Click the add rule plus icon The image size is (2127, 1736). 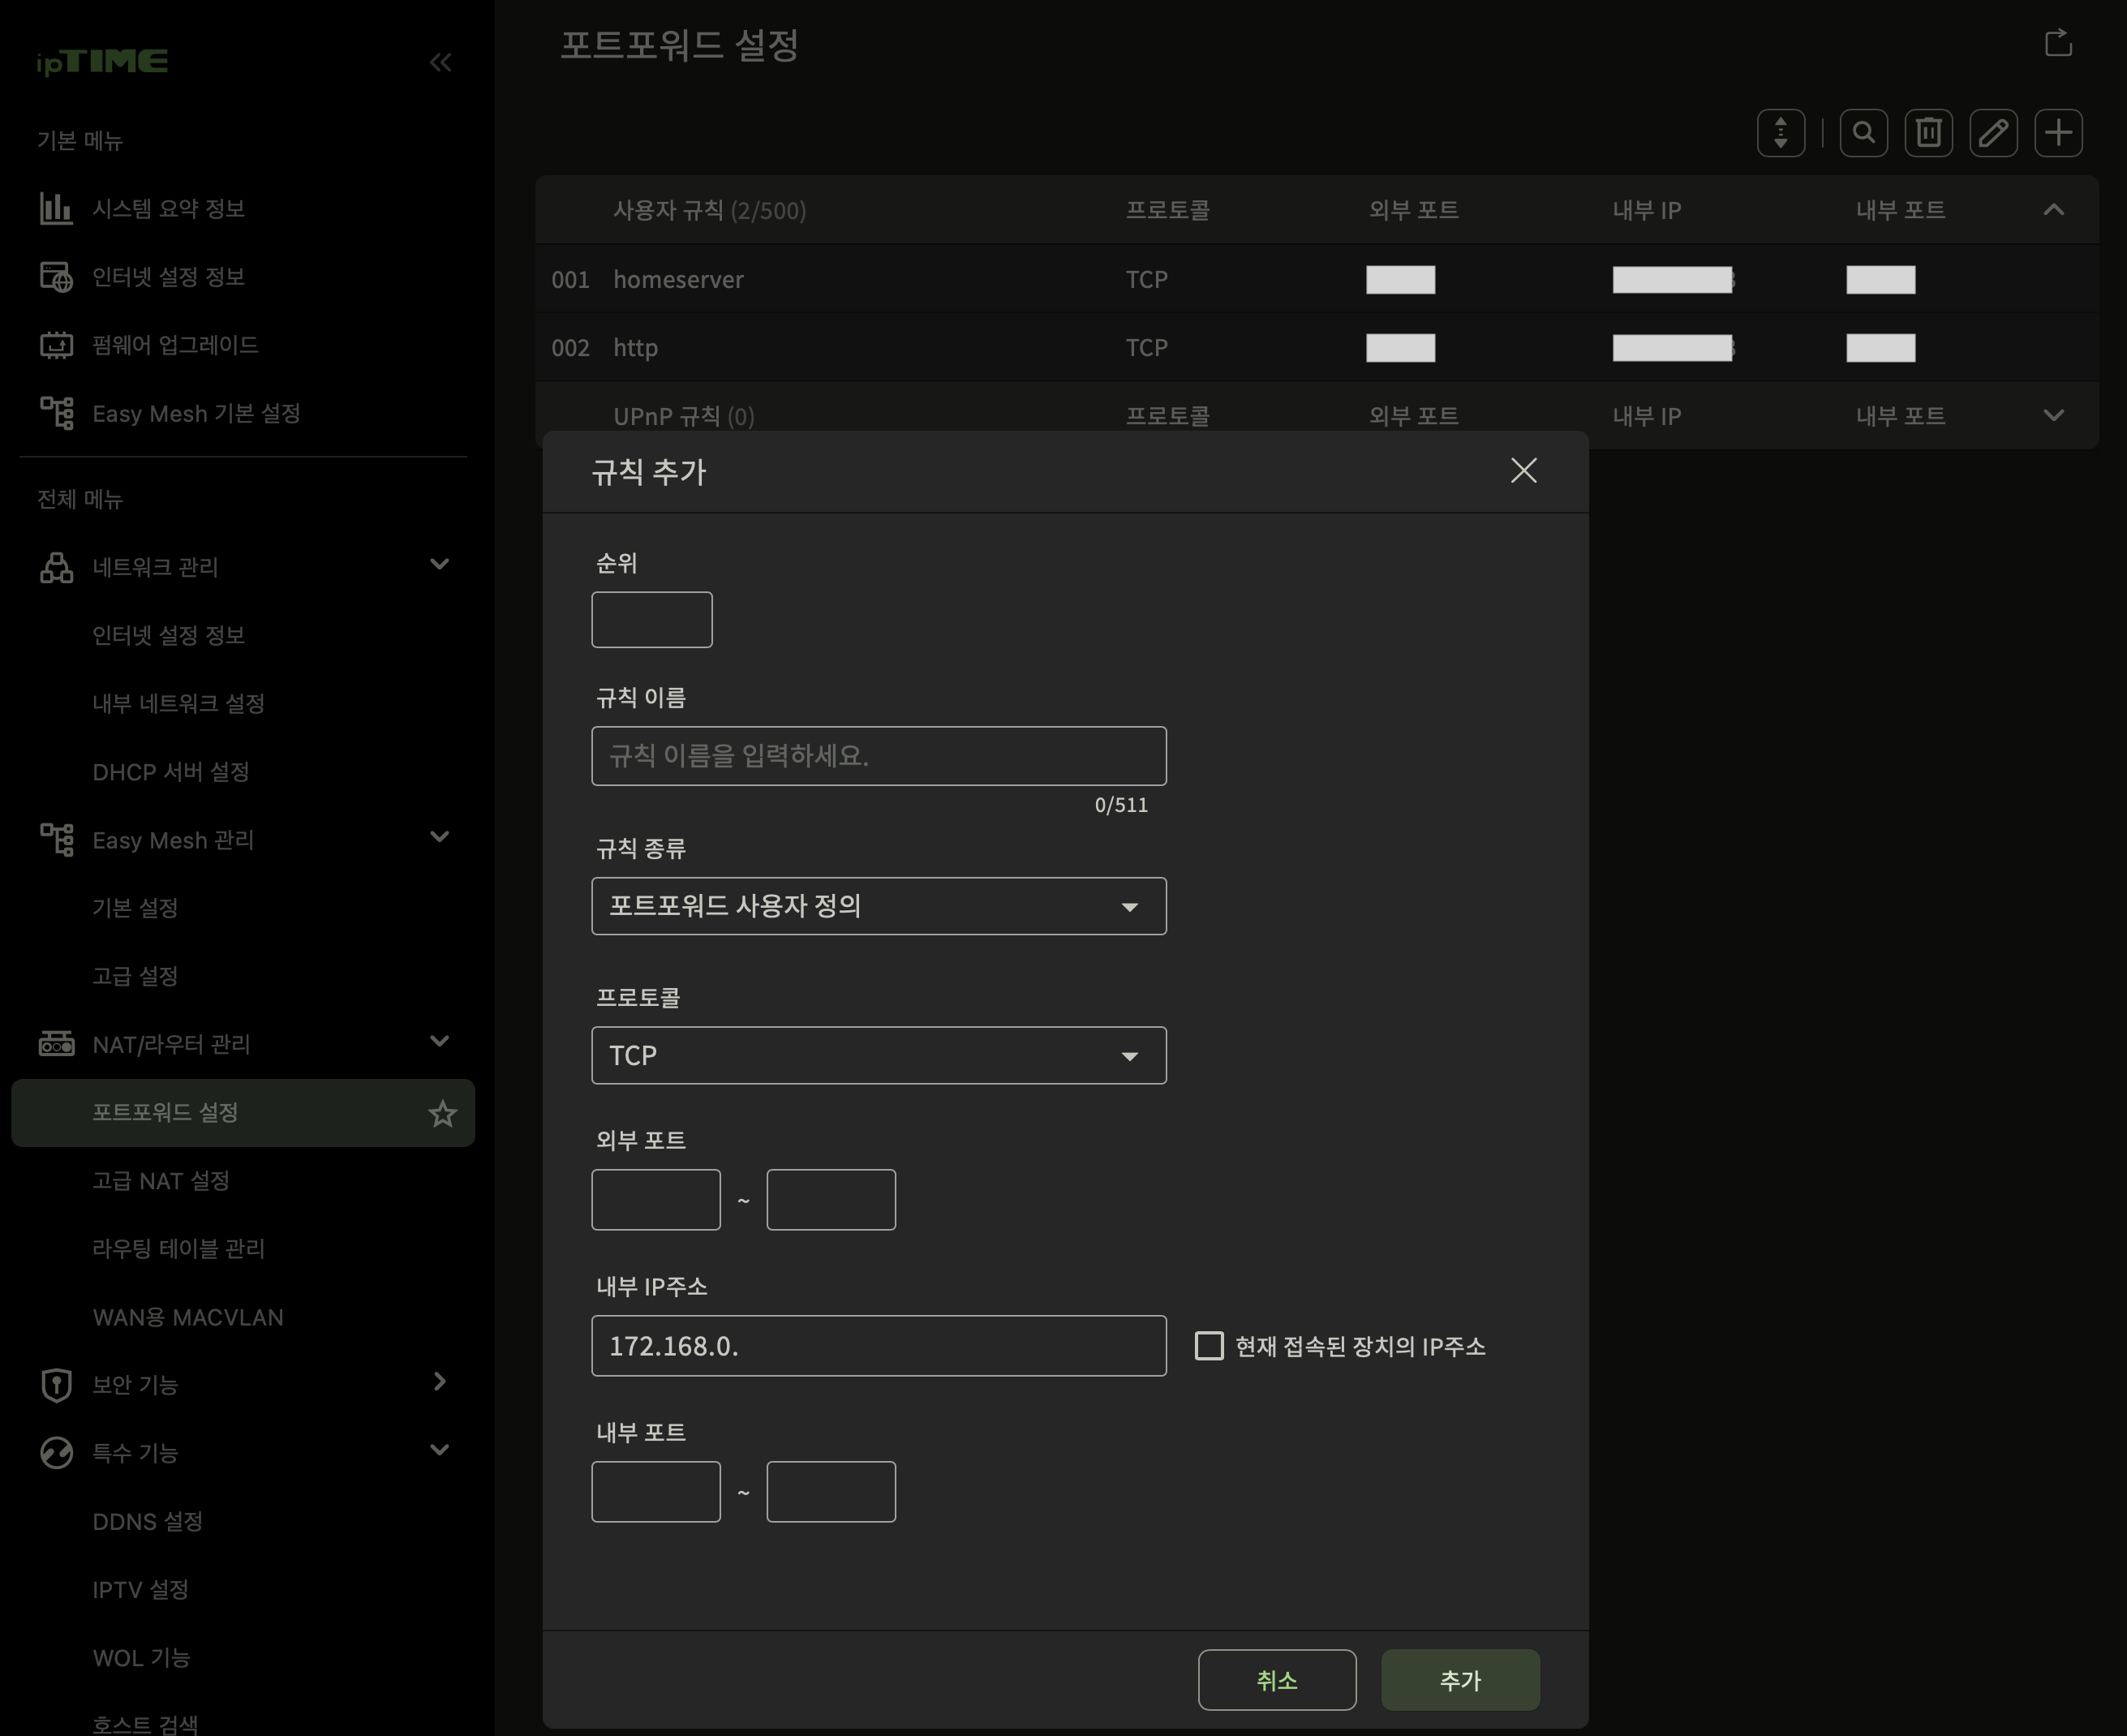pos(2058,133)
